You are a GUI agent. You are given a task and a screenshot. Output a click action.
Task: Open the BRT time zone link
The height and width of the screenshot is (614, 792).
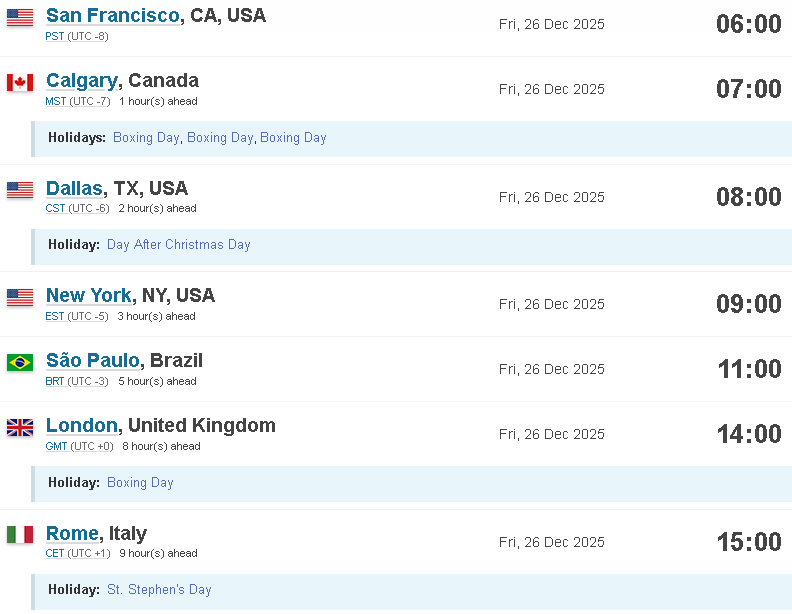point(55,381)
